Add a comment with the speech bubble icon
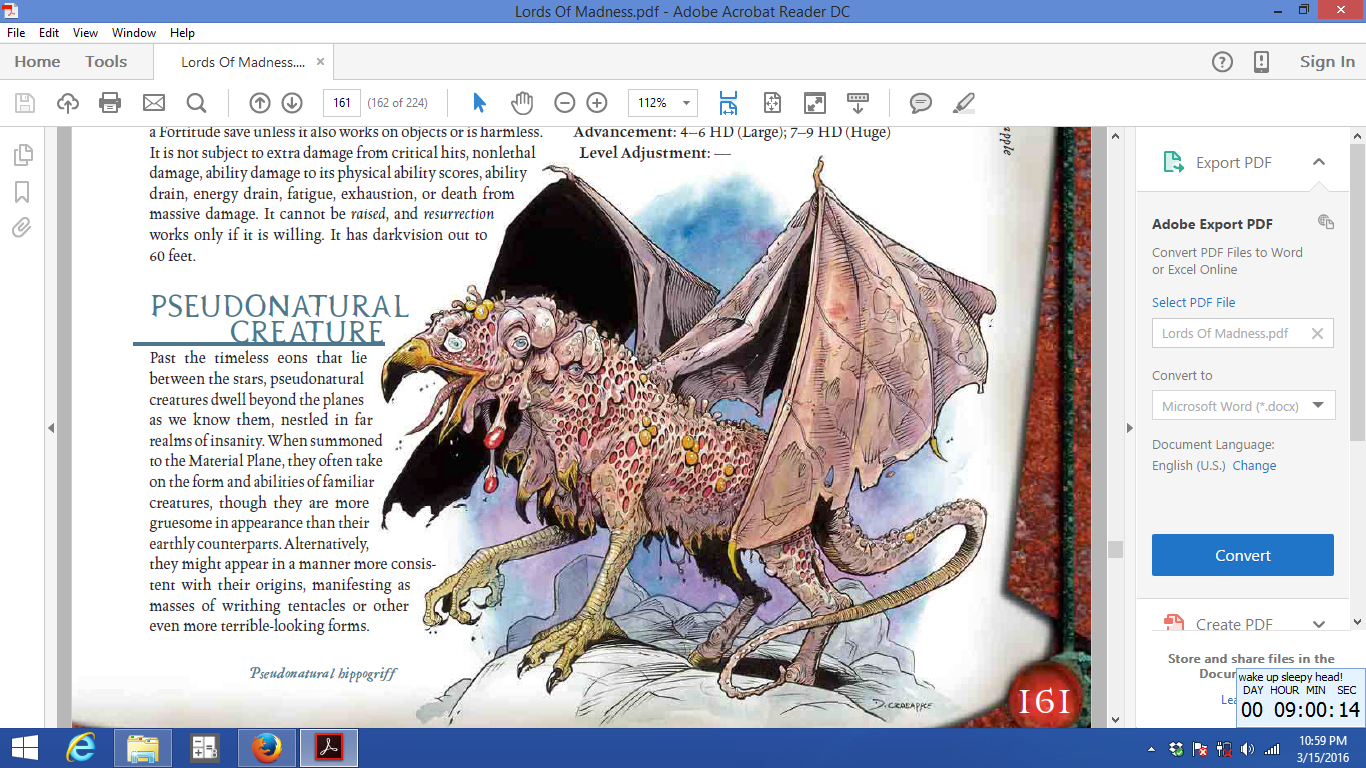 click(x=921, y=103)
